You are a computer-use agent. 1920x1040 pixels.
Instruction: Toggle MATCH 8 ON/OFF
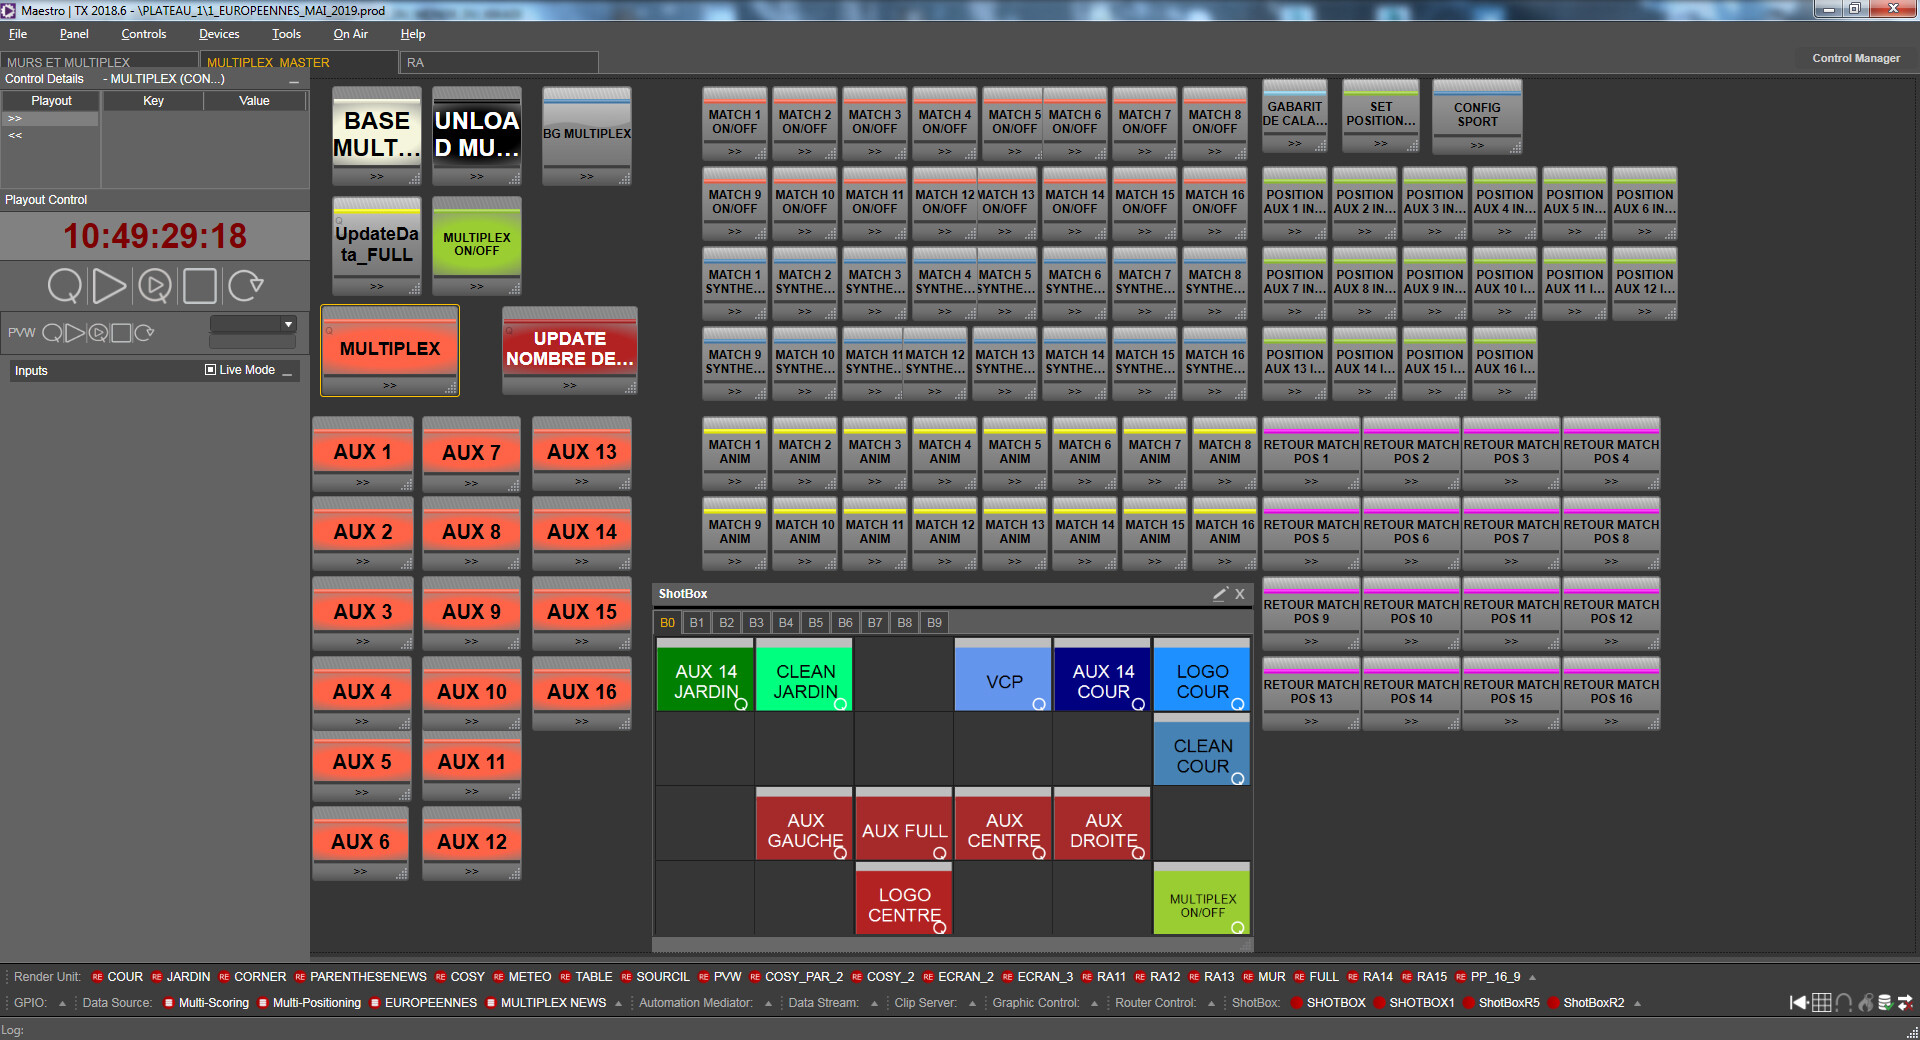point(1215,122)
